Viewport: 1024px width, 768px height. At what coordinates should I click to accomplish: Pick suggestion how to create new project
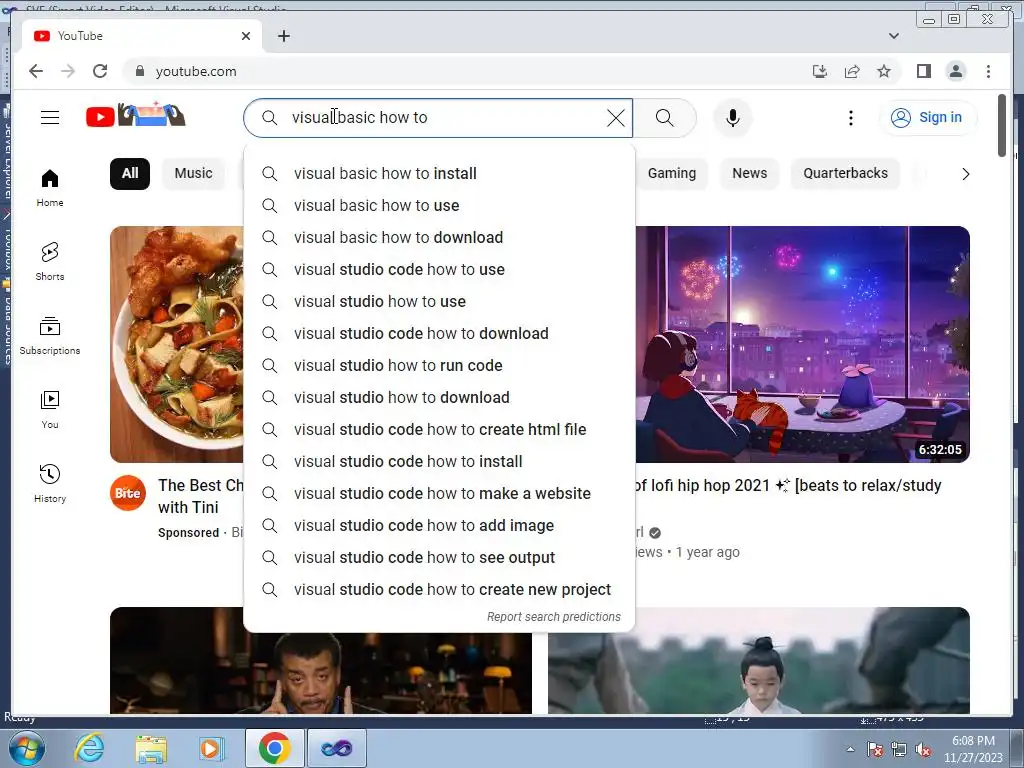coord(439,590)
